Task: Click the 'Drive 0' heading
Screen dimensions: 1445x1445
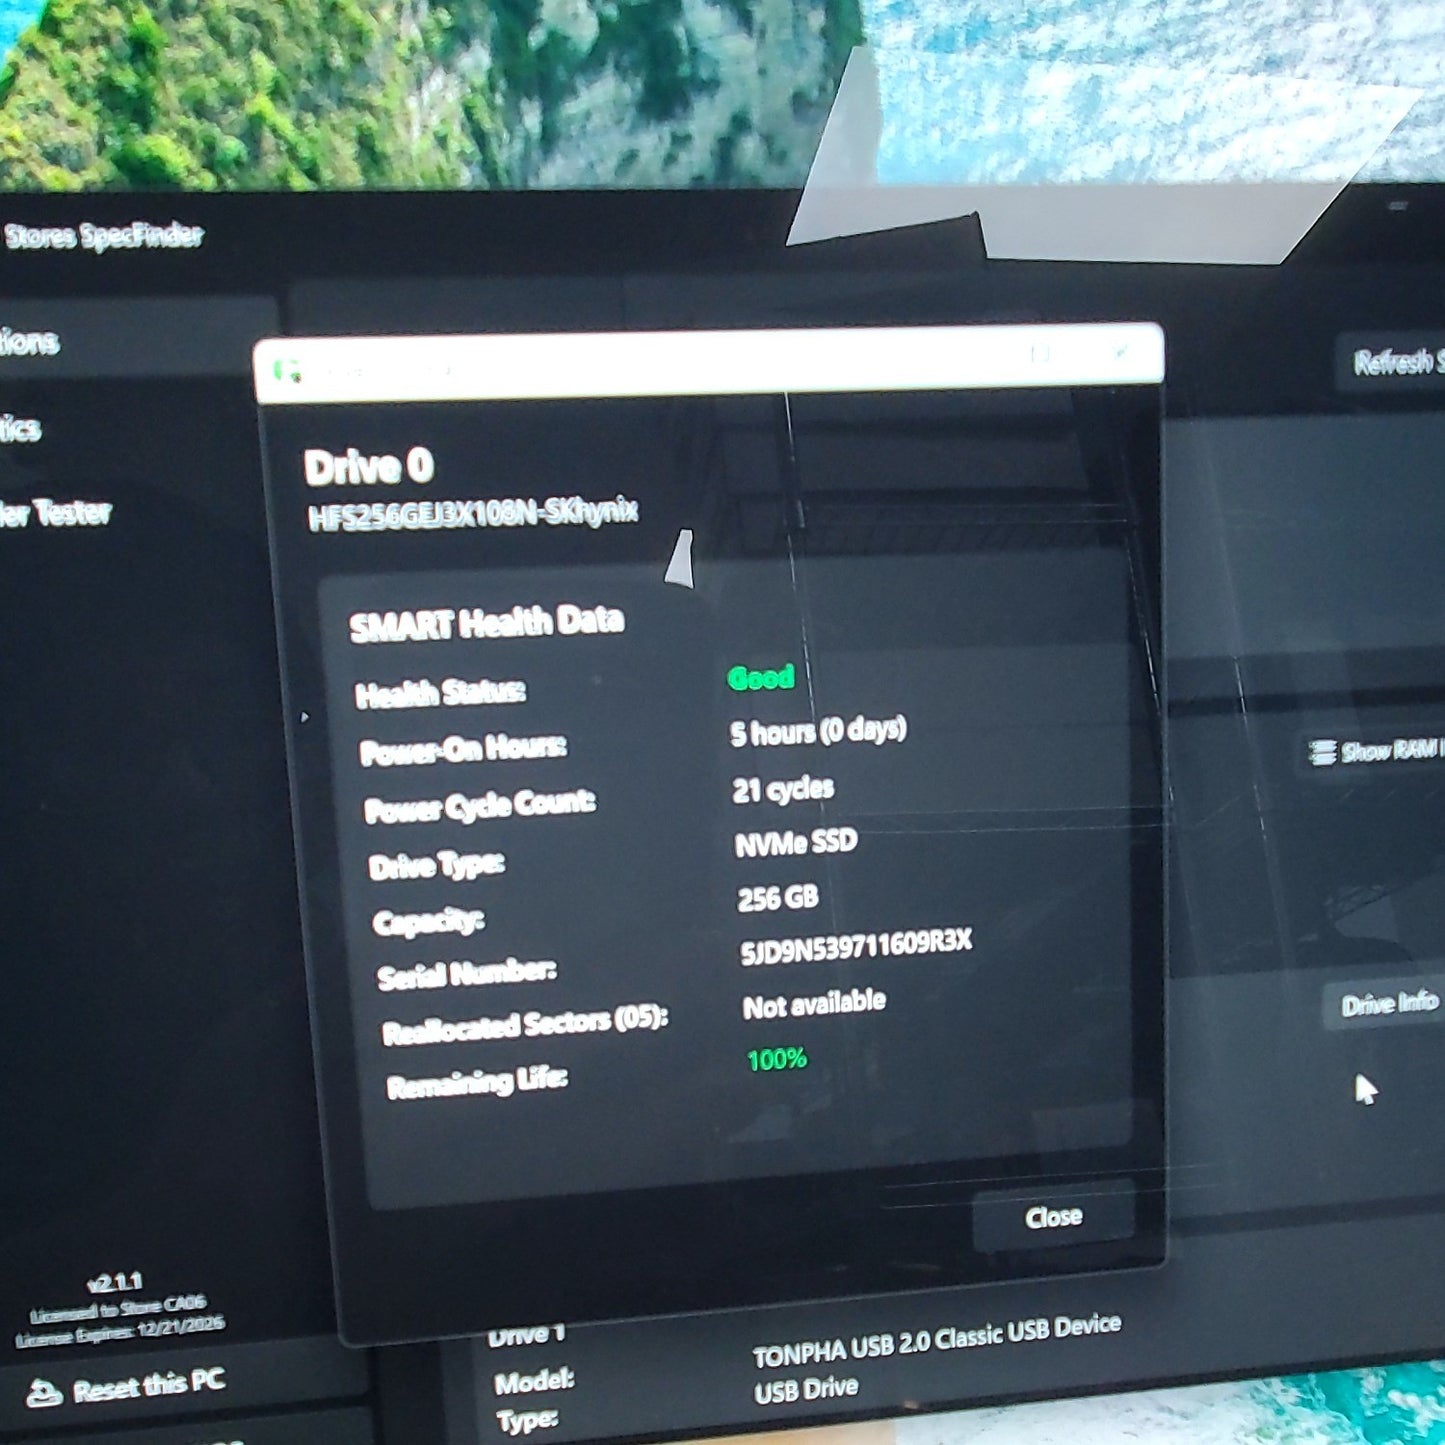Action: coord(368,466)
